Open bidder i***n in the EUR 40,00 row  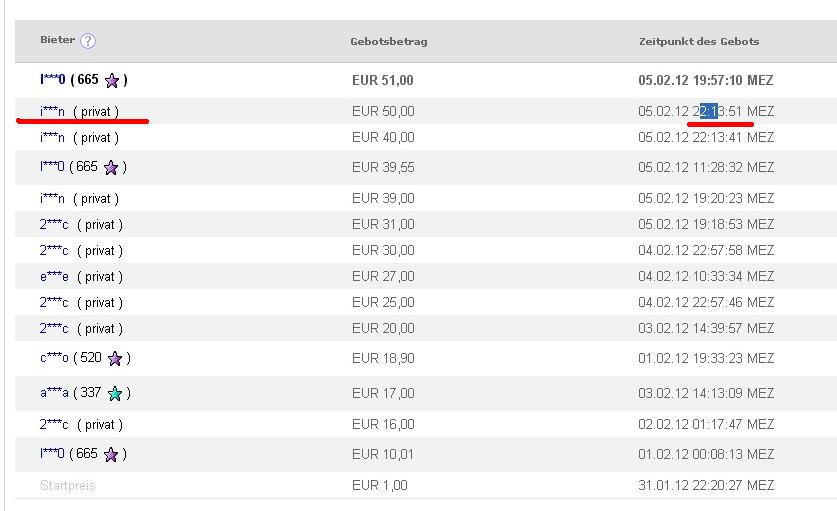tap(52, 137)
